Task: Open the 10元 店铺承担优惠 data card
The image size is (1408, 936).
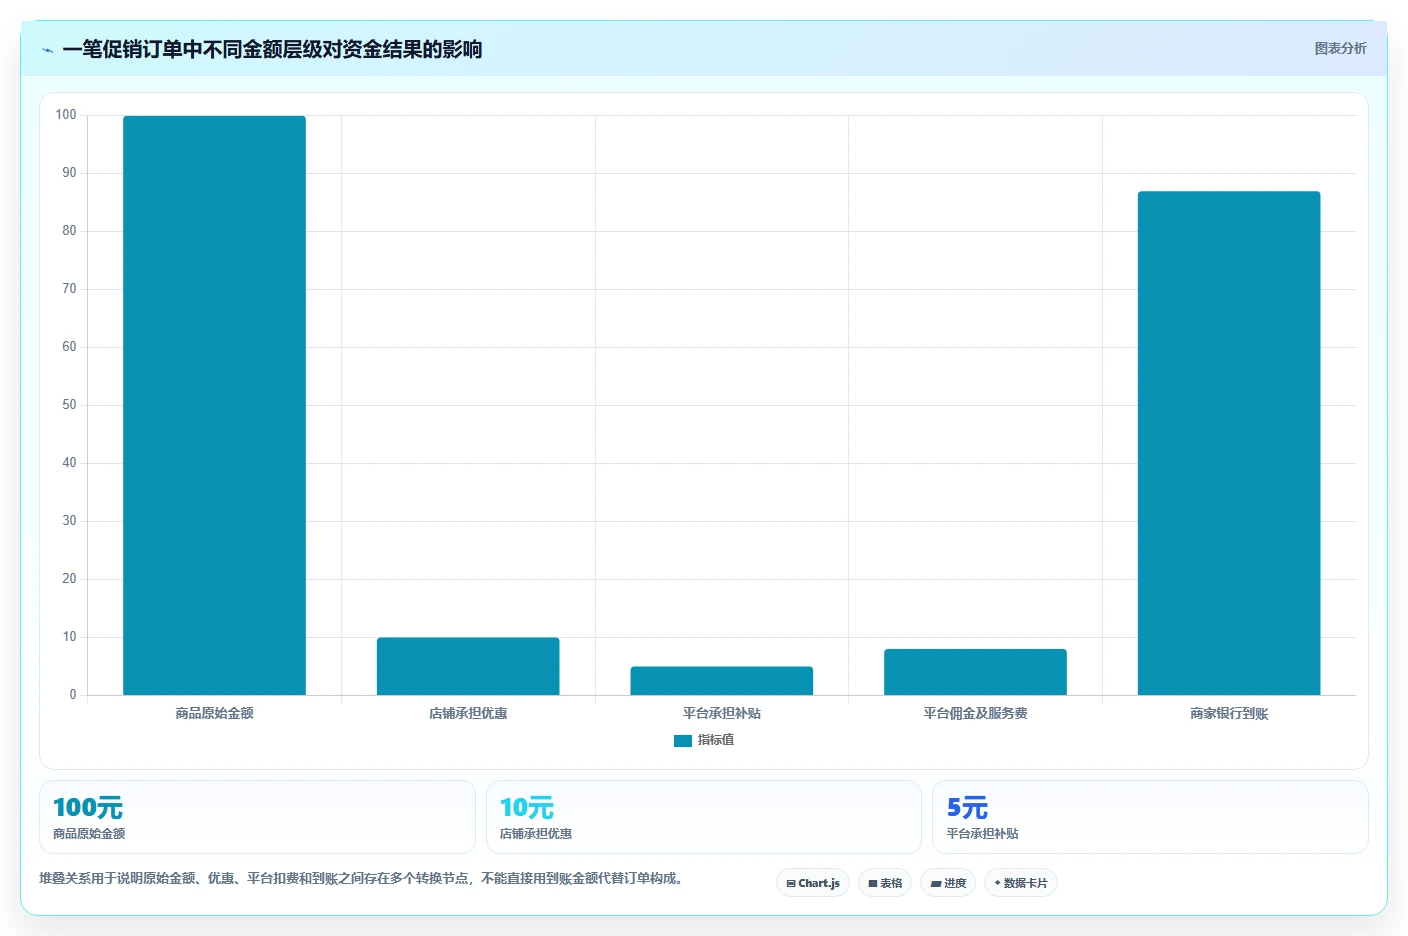Action: pos(703,817)
